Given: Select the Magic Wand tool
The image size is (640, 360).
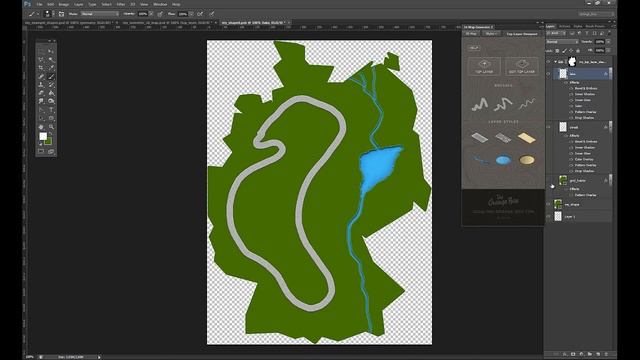Looking at the screenshot, I should point(51,60).
